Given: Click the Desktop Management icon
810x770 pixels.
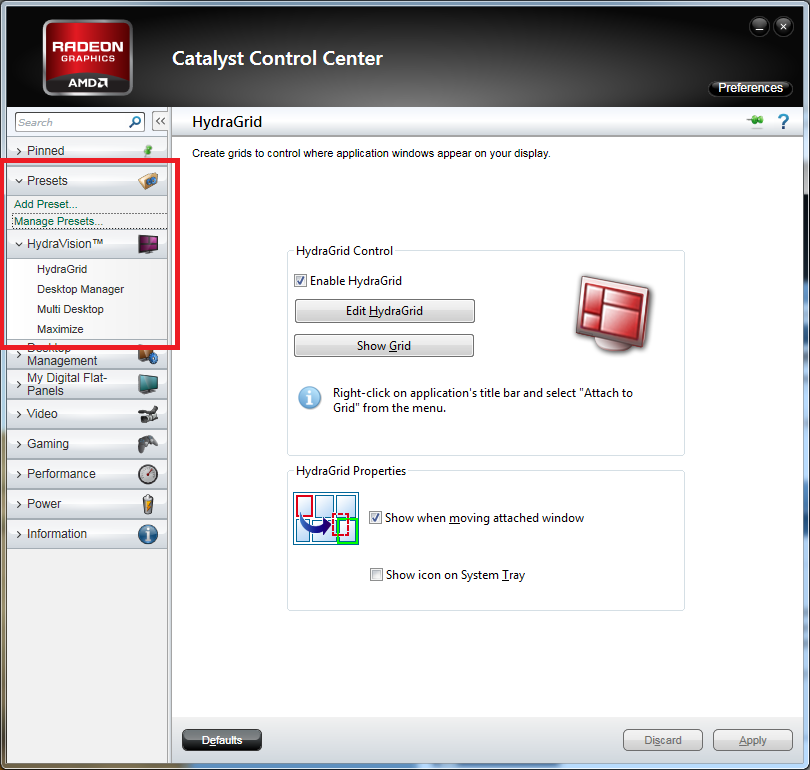Looking at the screenshot, I should coord(148,355).
